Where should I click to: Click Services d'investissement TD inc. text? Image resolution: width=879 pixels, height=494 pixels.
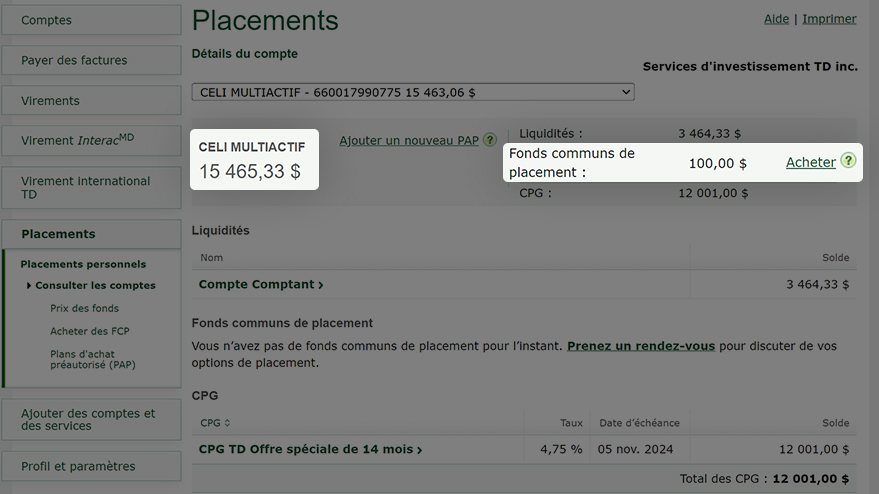750,66
